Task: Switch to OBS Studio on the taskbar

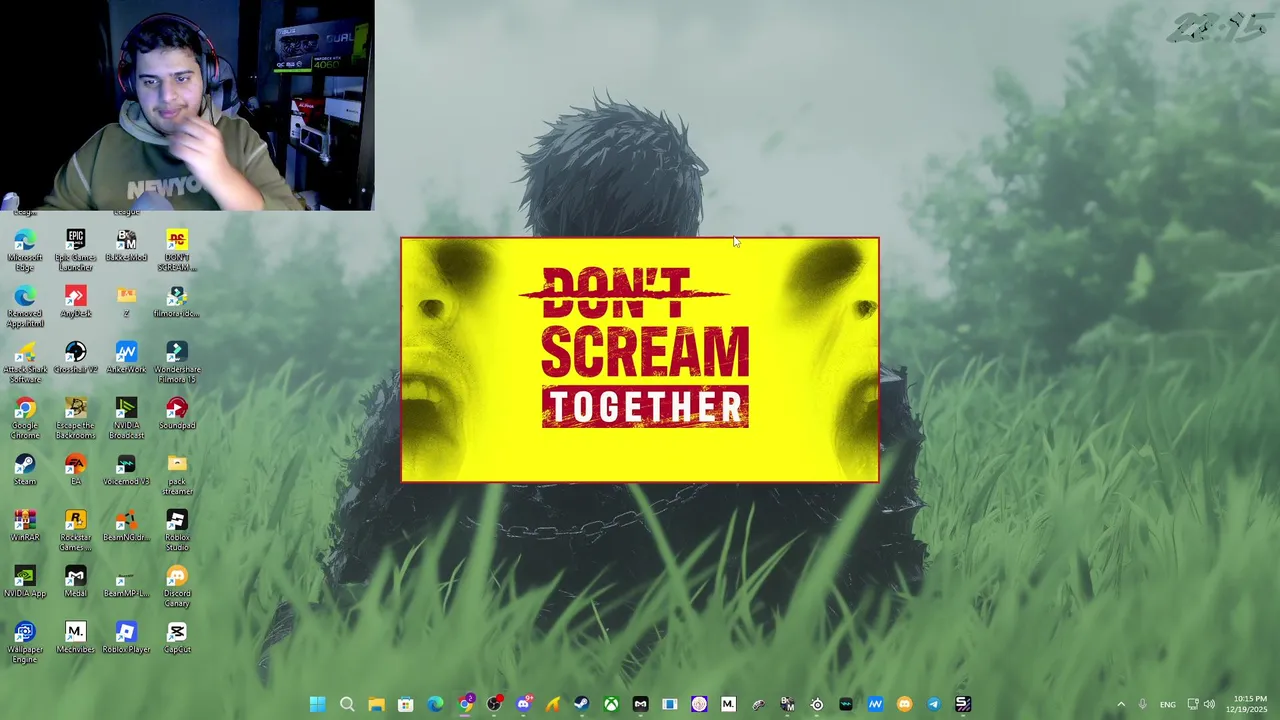Action: point(494,704)
